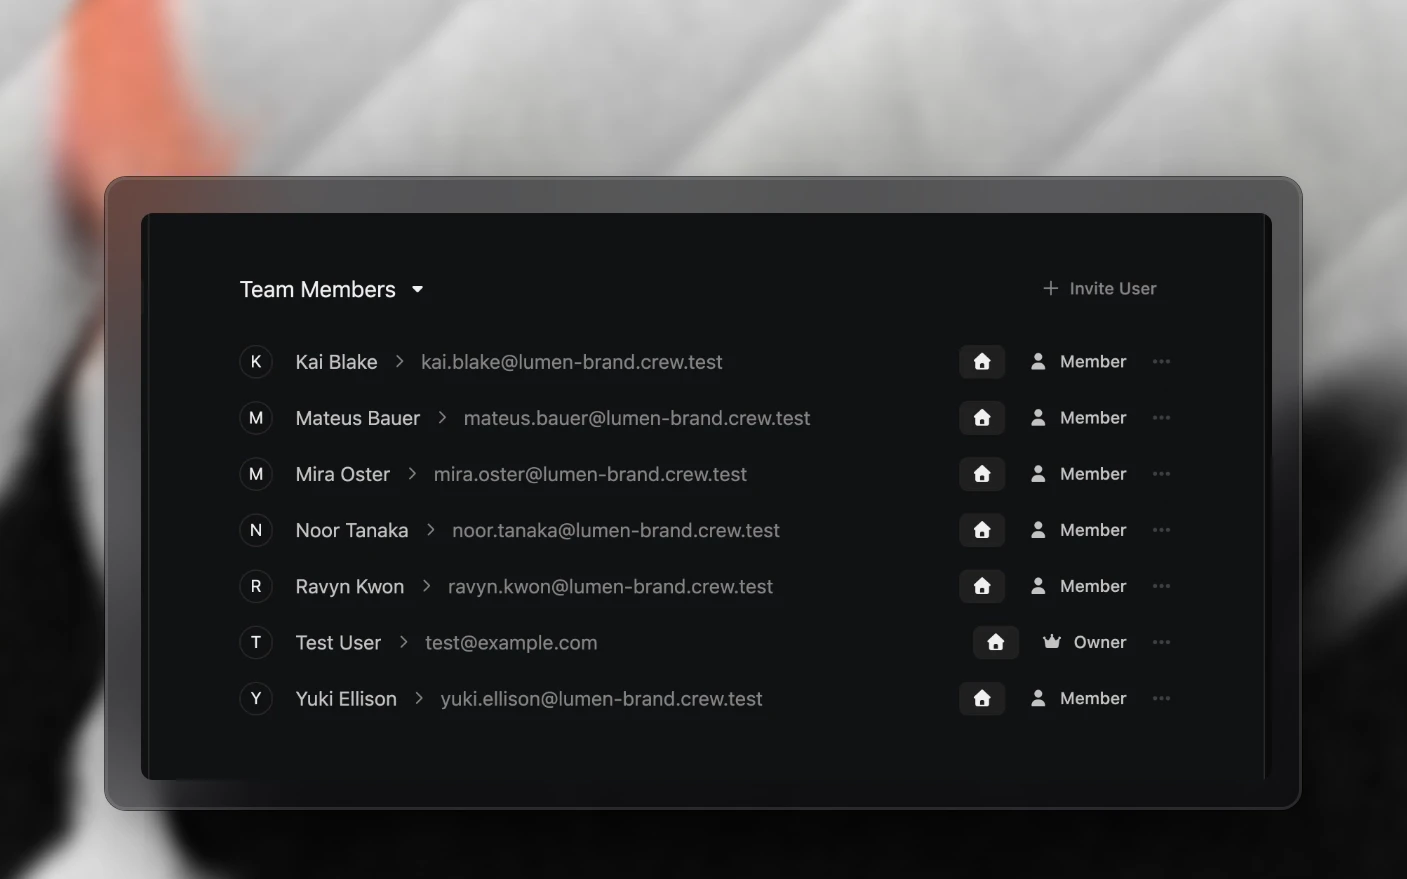Click the T avatar for Test User
This screenshot has width=1407, height=879.
256,642
